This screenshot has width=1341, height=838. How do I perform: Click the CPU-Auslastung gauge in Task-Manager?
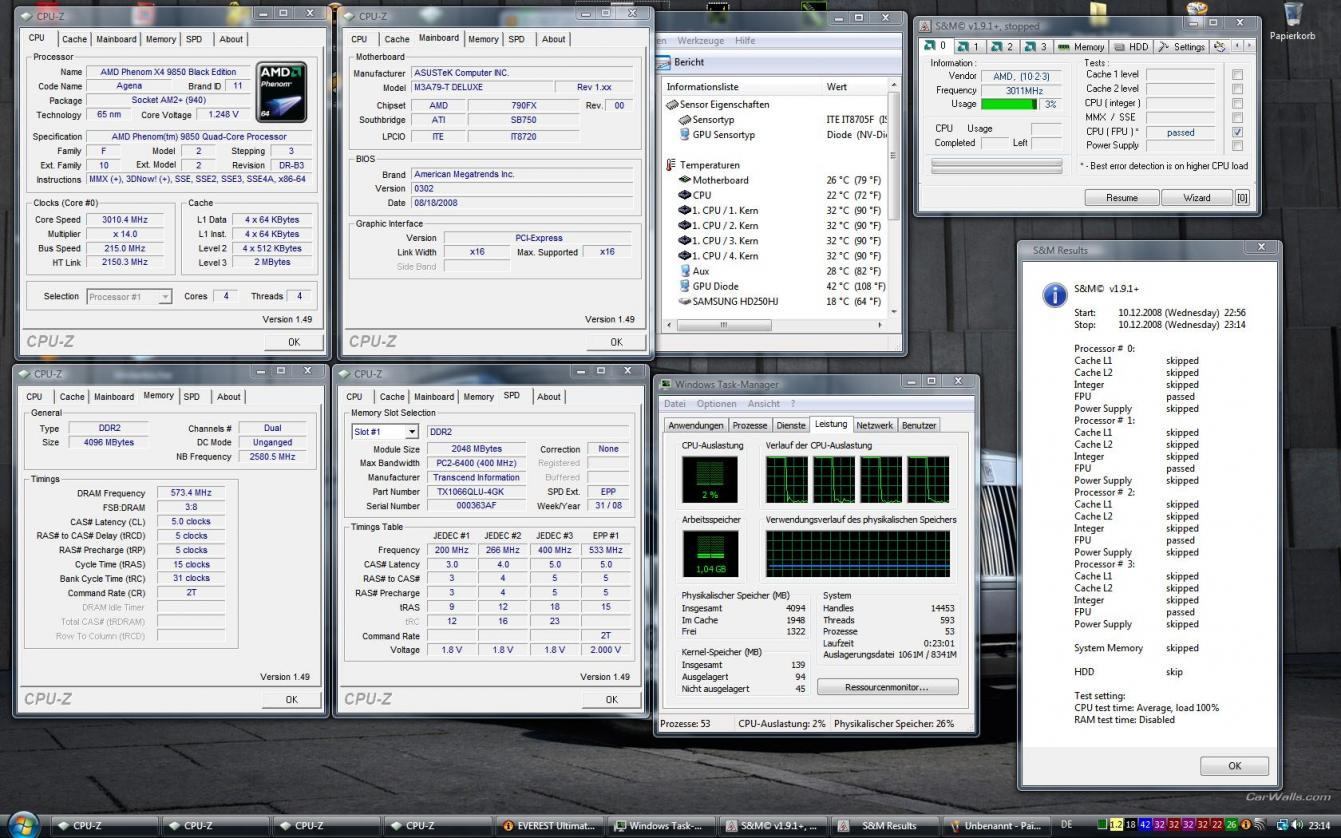point(710,479)
